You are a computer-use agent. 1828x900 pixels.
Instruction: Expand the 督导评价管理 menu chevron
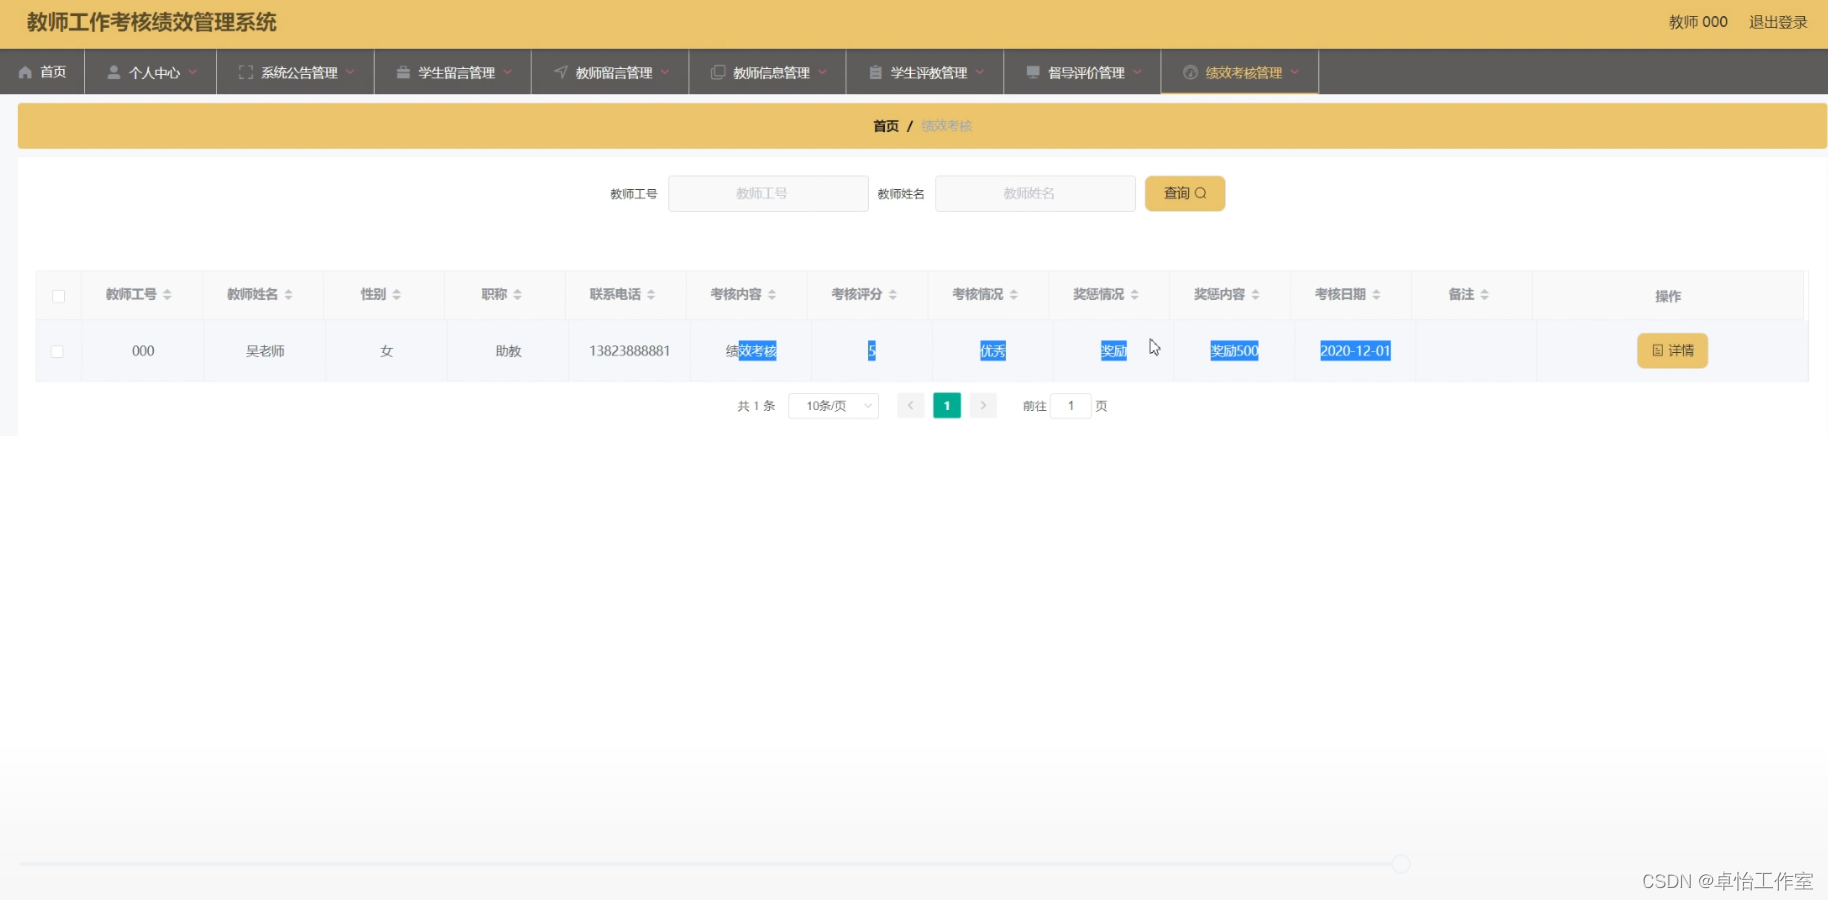tap(1138, 72)
